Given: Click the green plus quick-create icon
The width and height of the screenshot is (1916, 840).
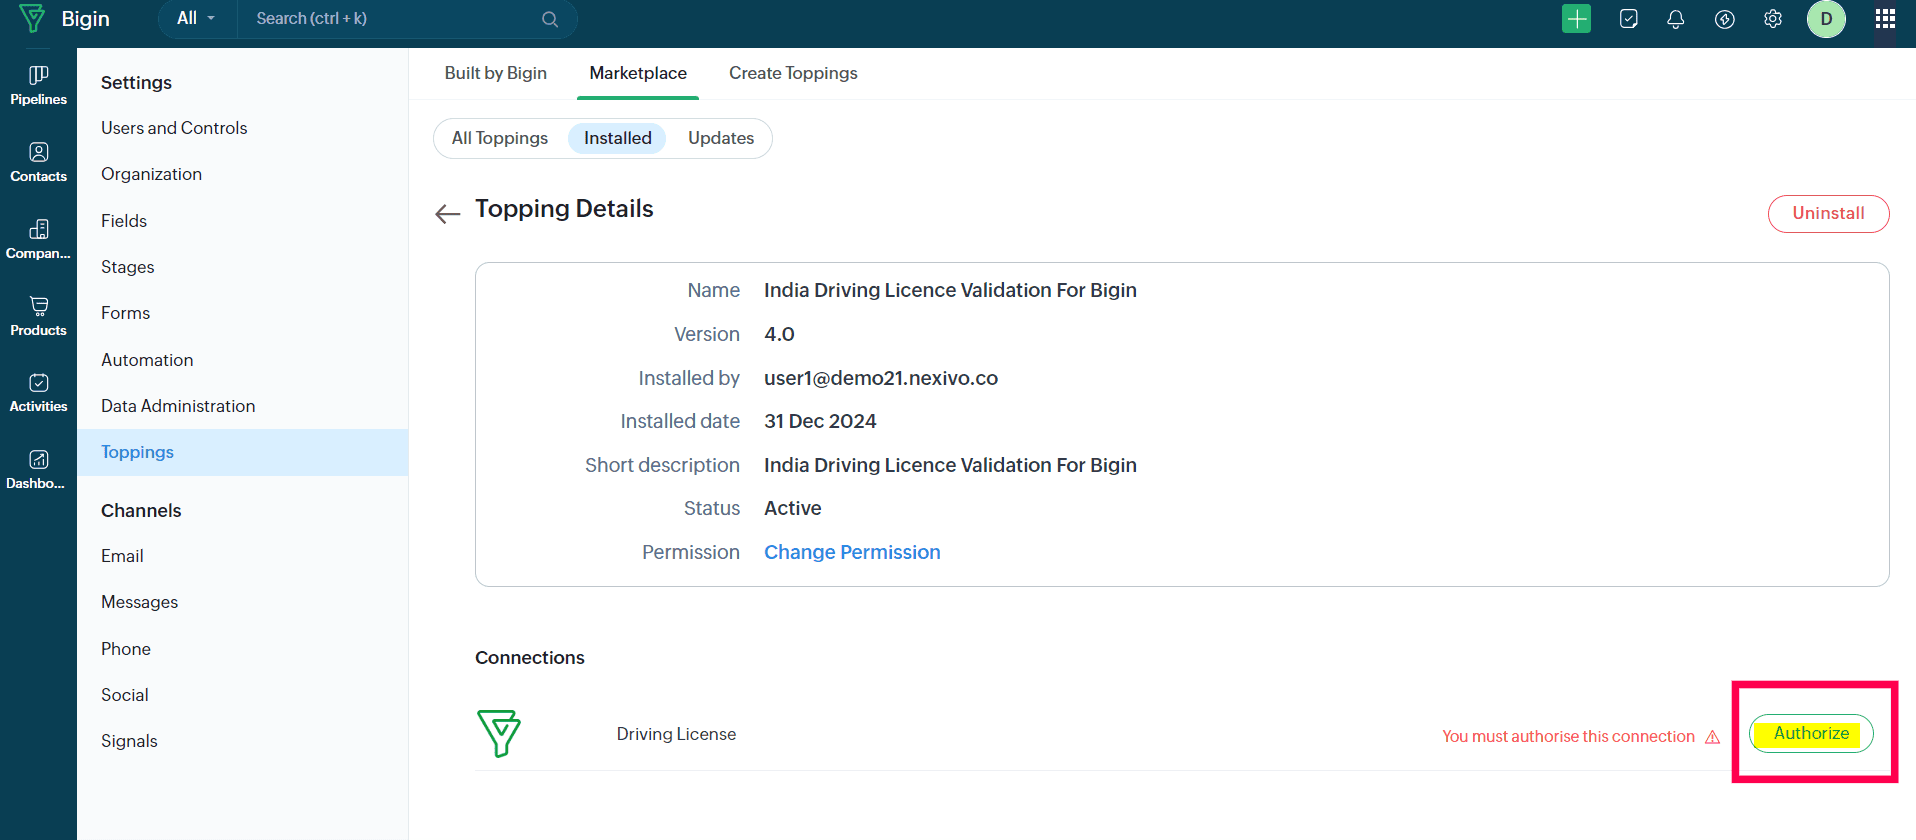Looking at the screenshot, I should coord(1577,19).
